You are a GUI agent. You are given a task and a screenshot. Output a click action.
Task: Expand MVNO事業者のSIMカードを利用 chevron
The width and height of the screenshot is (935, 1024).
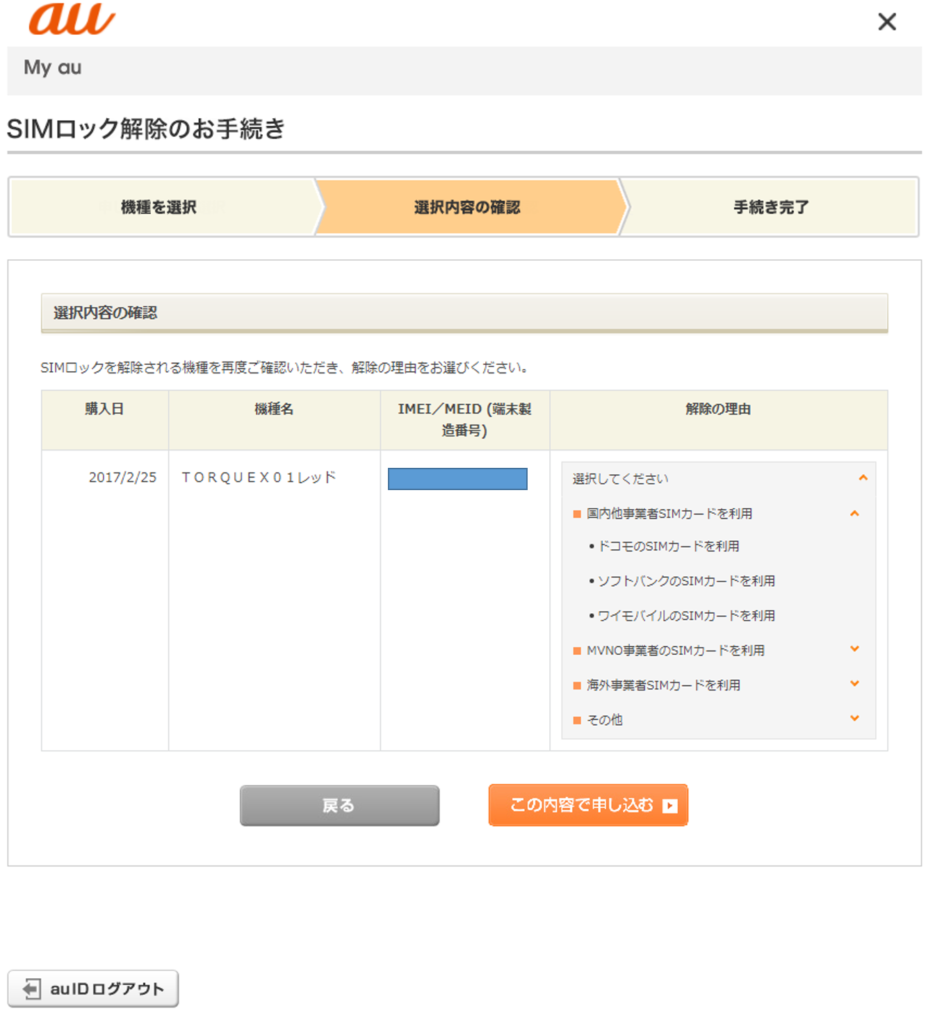pyautogui.click(x=854, y=649)
